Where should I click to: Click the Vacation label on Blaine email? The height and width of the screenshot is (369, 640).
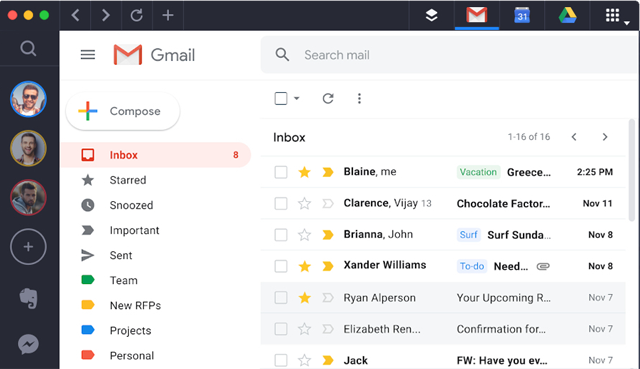pyautogui.click(x=478, y=172)
